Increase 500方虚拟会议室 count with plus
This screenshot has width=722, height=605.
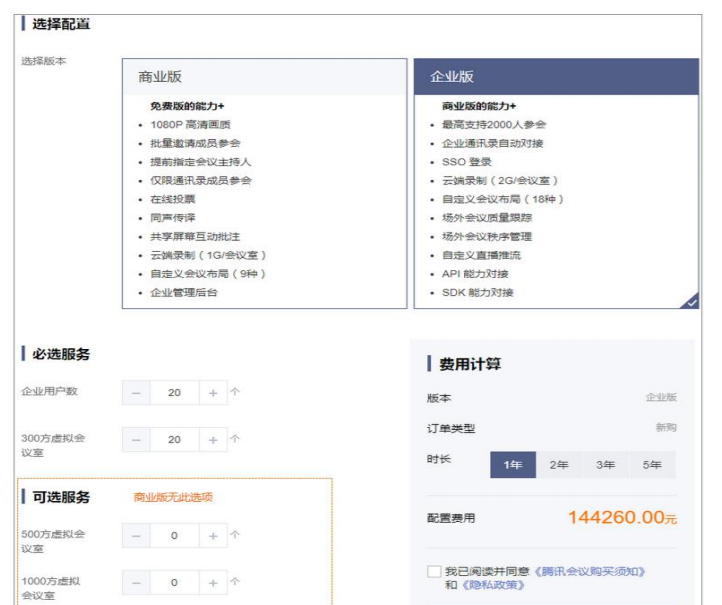[213, 536]
